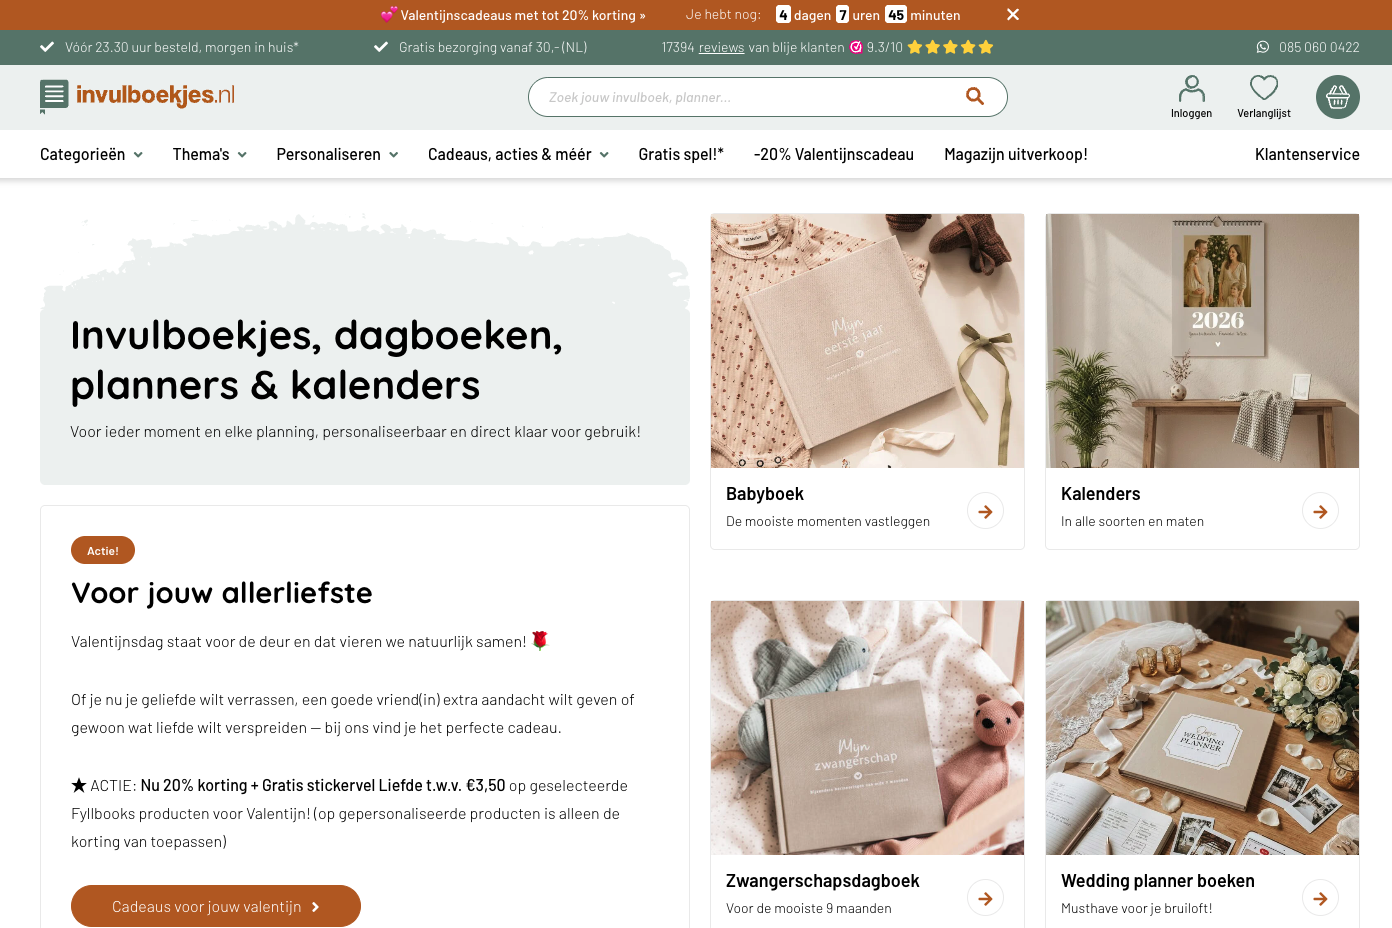The width and height of the screenshot is (1392, 928).
Task: Expand the Personaliseren menu
Action: pos(337,154)
